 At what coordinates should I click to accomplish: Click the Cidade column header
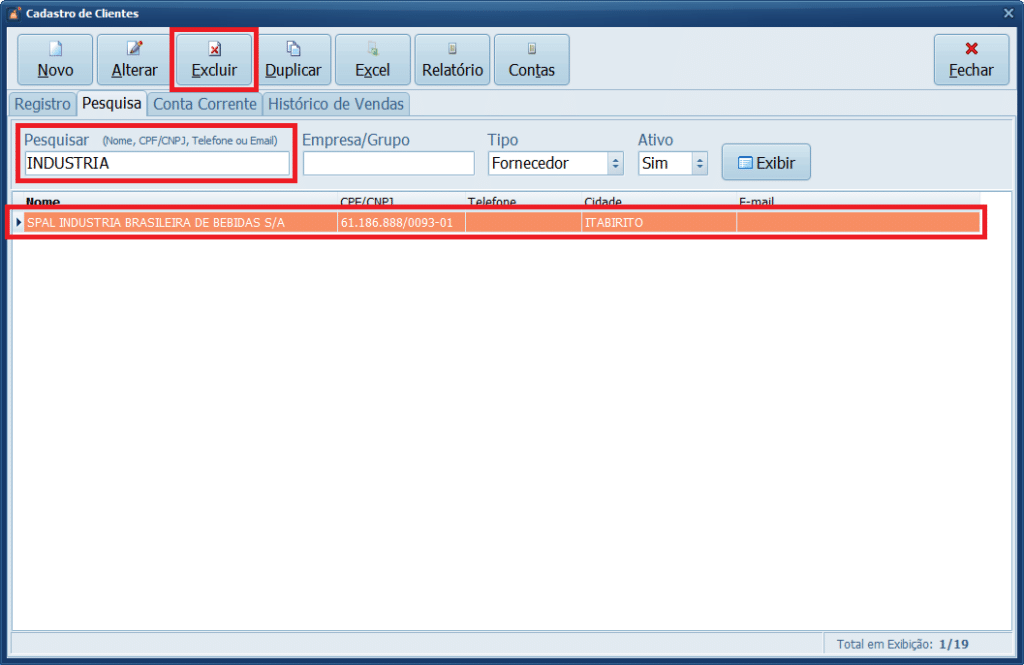pos(603,202)
